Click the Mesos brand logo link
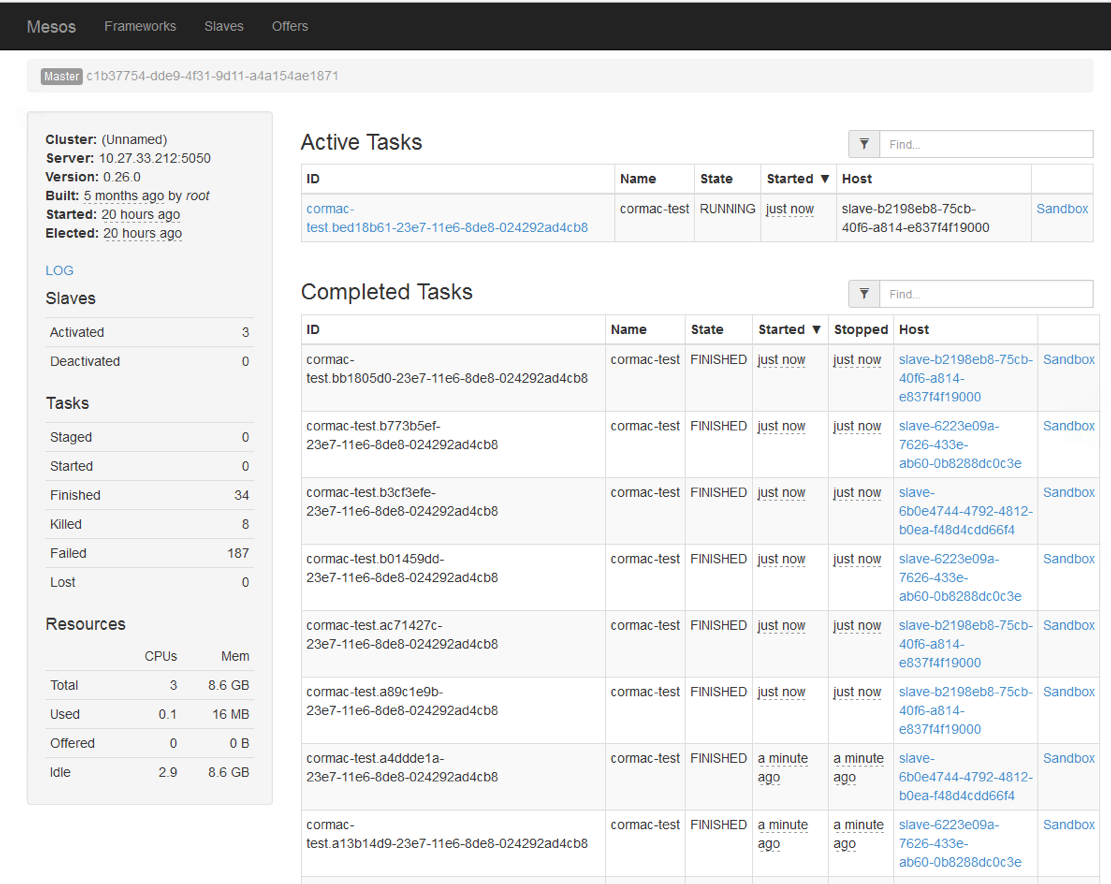This screenshot has width=1111, height=884. pyautogui.click(x=51, y=26)
